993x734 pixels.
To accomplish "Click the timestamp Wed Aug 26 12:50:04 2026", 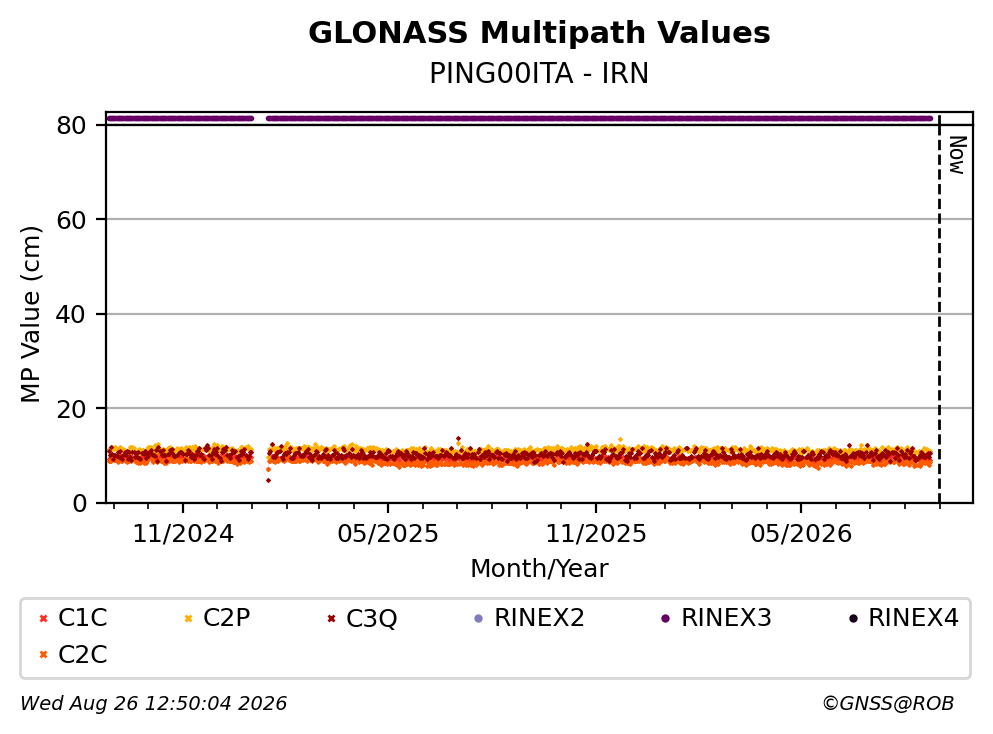I will (x=154, y=704).
